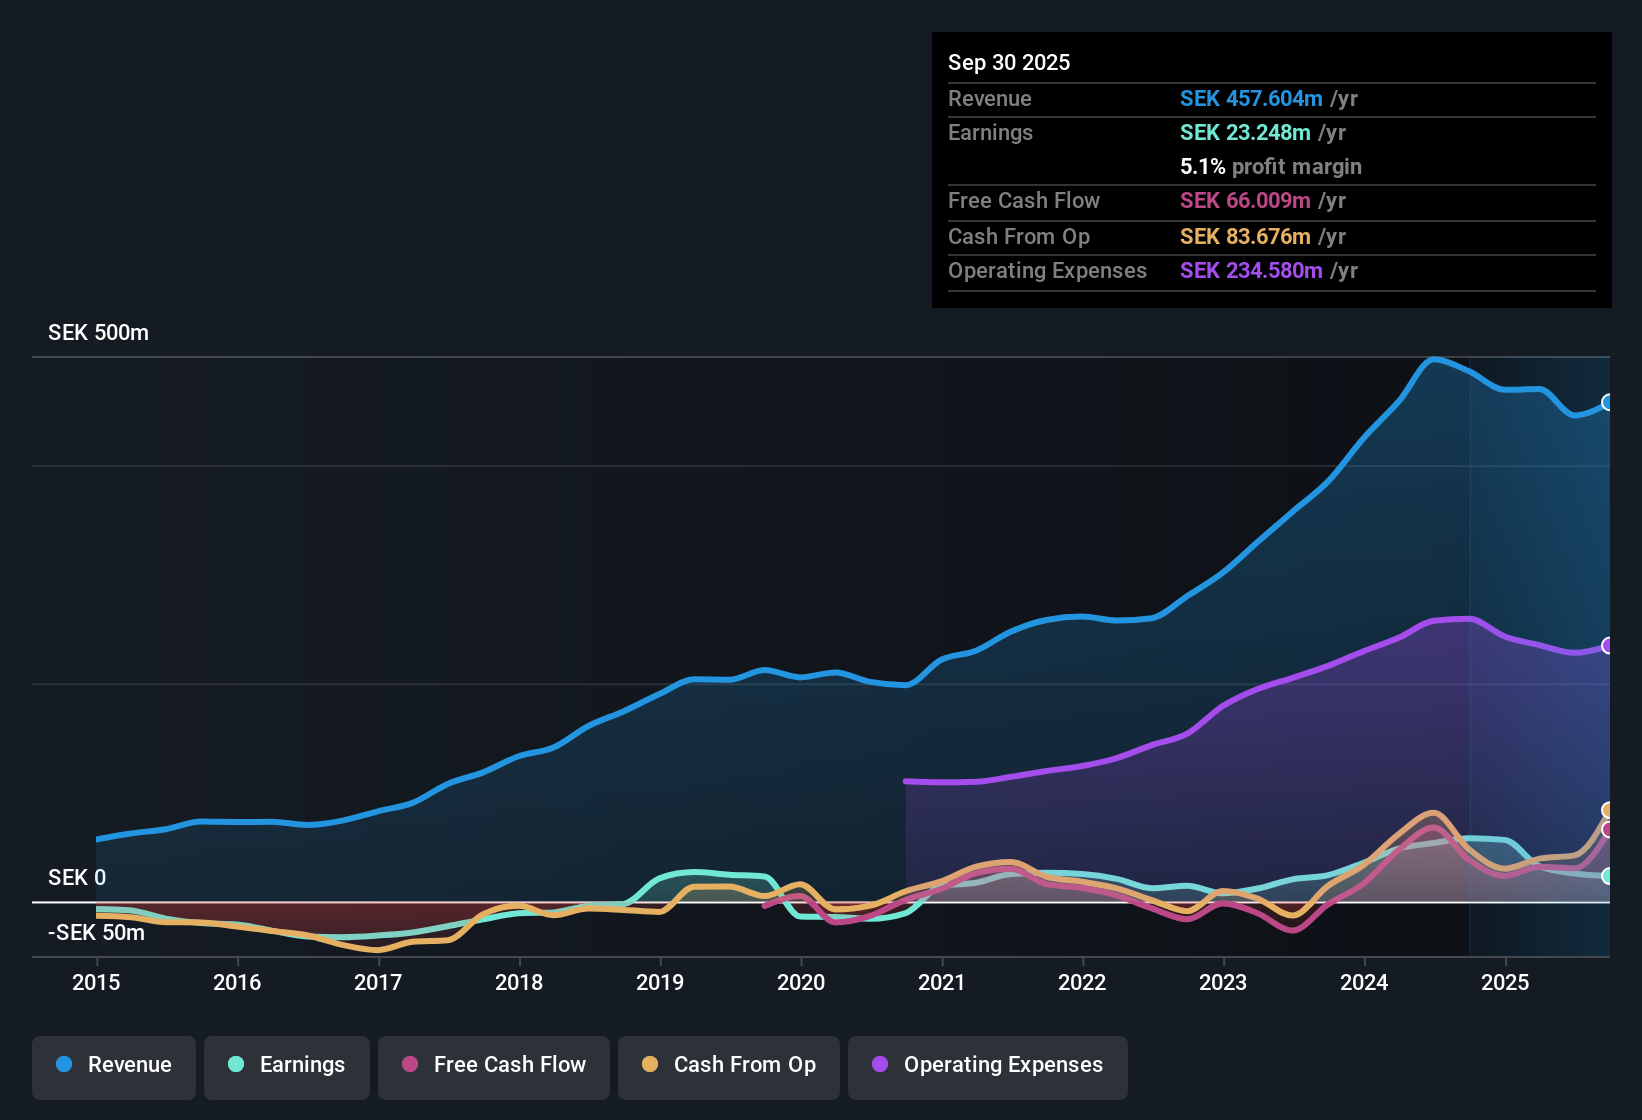Click the SEK 23.248m earnings value
This screenshot has width=1642, height=1120.
tap(1245, 132)
